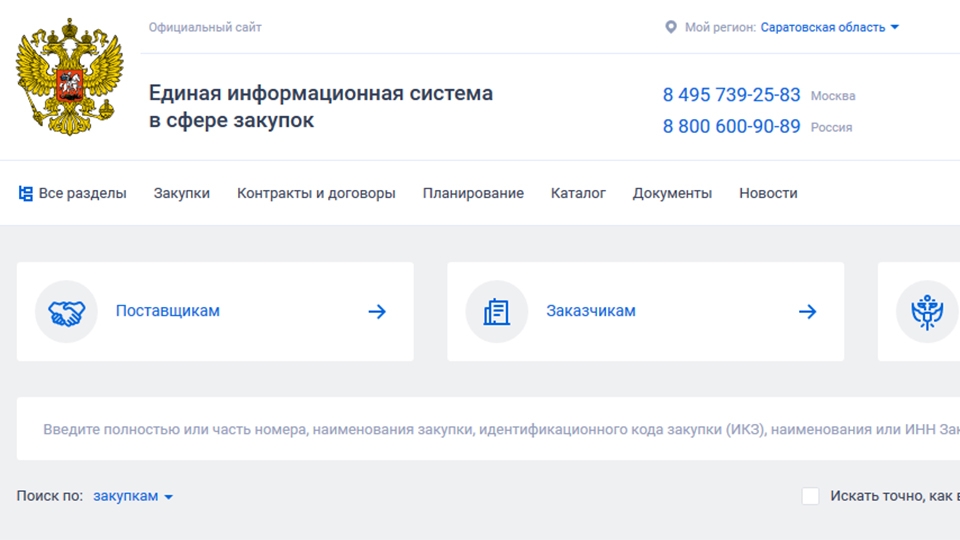Viewport: 960px width, 540px height.
Task: Click the arrow in the Заказчикам card
Action: [x=808, y=312]
